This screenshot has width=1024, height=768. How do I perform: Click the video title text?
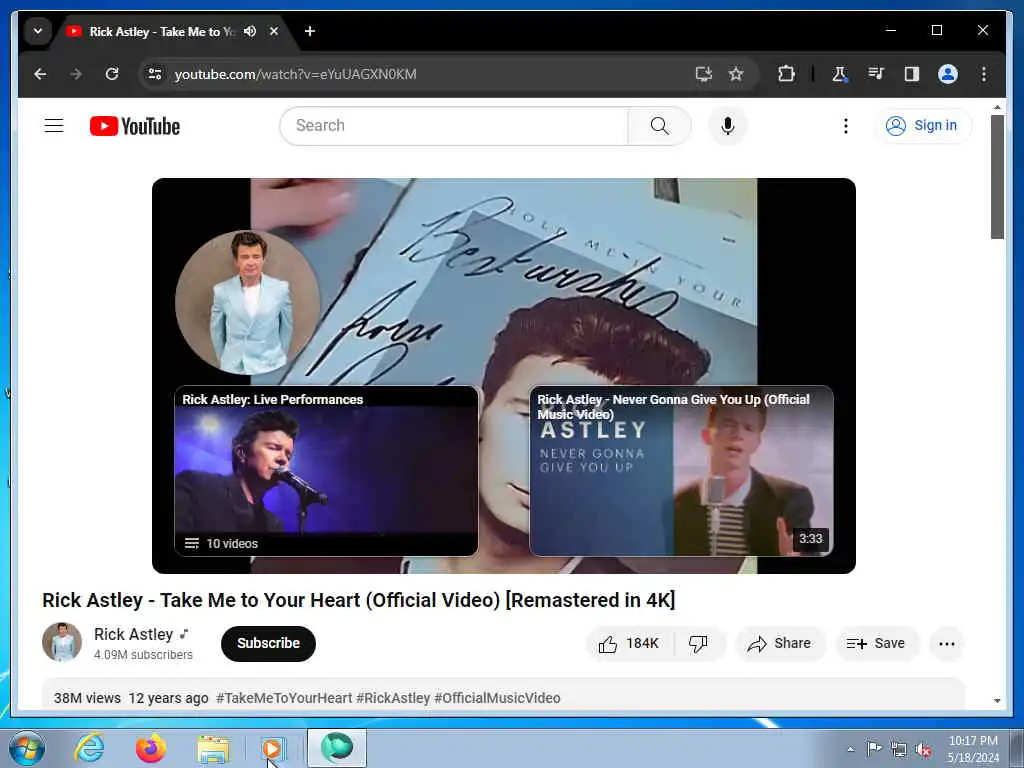click(359, 600)
